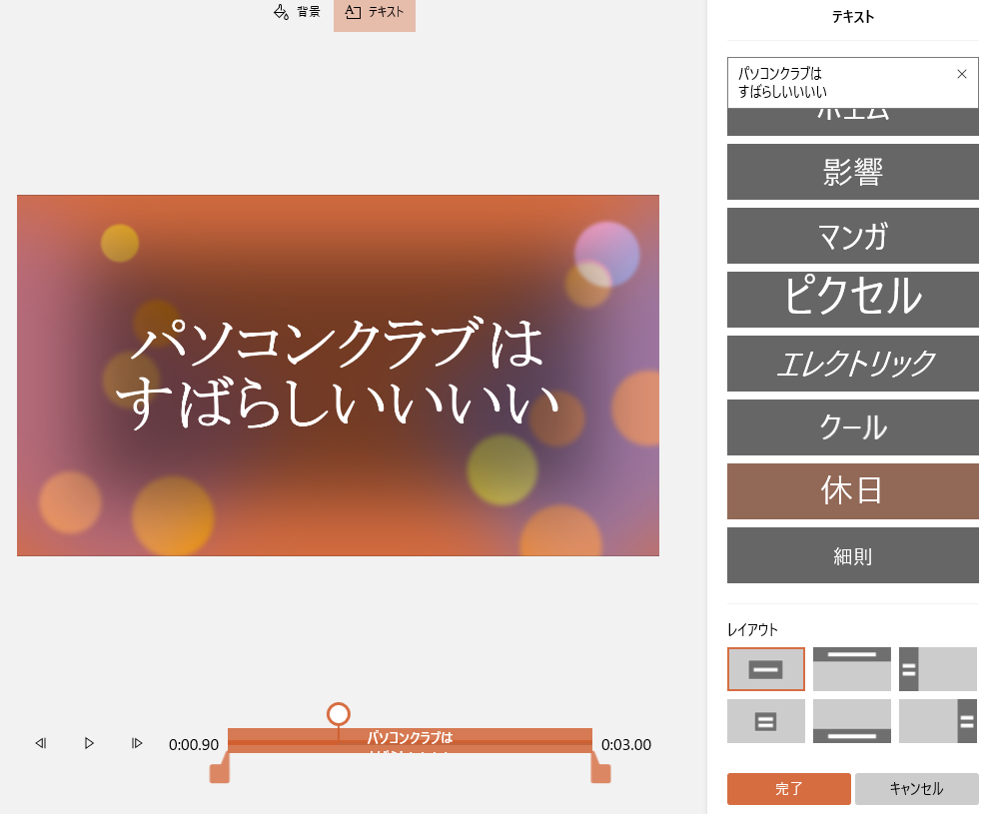Step forward one frame

click(137, 743)
